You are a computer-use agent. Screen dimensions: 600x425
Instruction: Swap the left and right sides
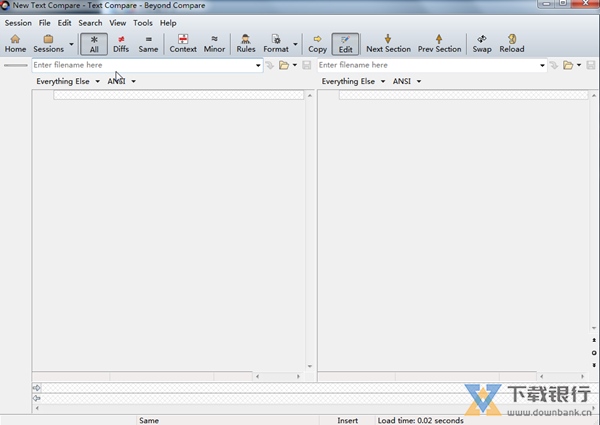pyautogui.click(x=482, y=43)
